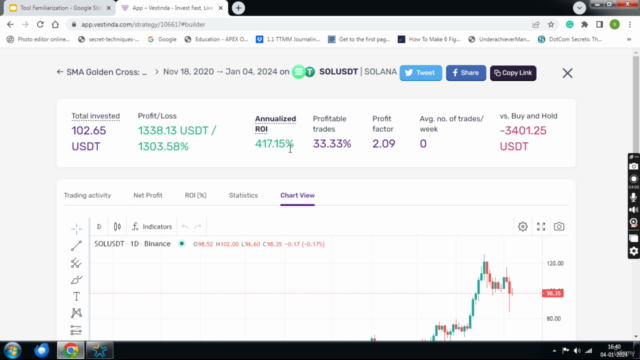Bookmark this page with star icon

(551, 24)
